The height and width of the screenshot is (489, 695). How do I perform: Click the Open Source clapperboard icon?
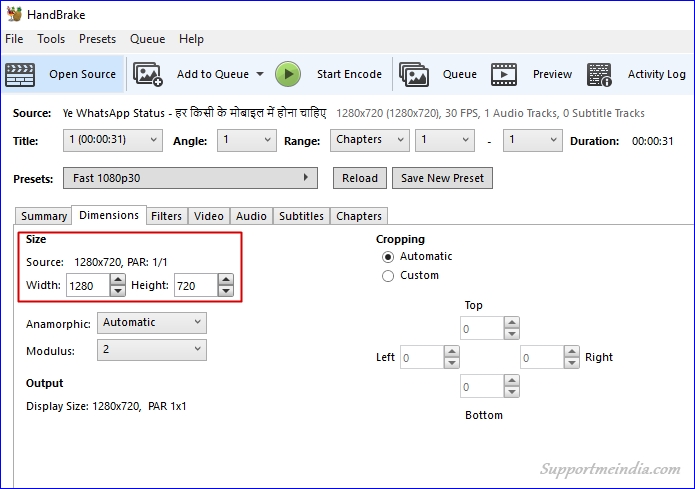coord(20,74)
